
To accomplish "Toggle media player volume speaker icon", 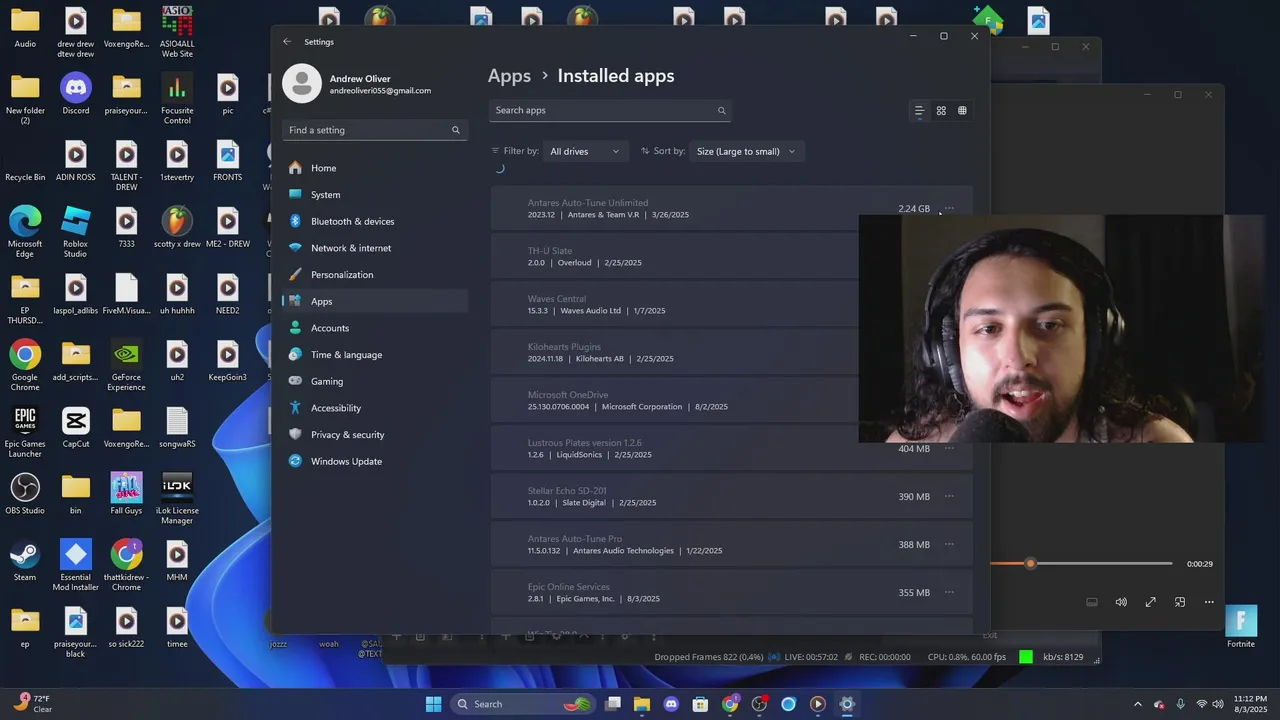I will coord(1121,602).
